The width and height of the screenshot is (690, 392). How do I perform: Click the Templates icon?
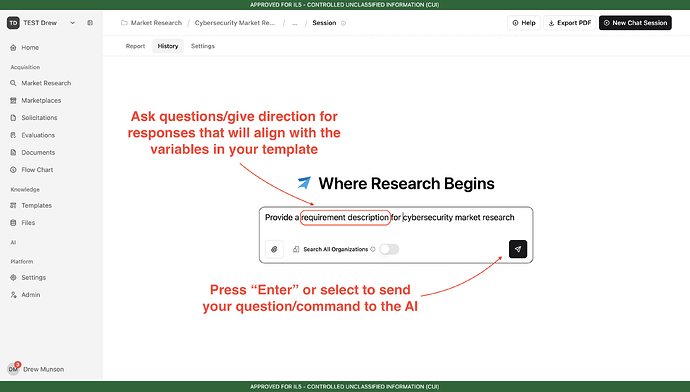(x=13, y=205)
